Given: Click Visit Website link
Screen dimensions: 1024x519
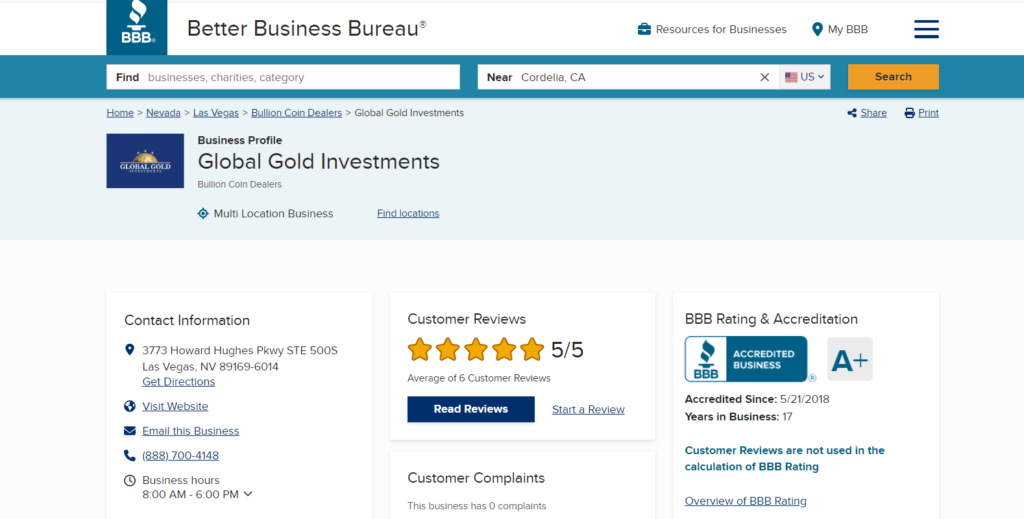Looking at the screenshot, I should [x=175, y=406].
